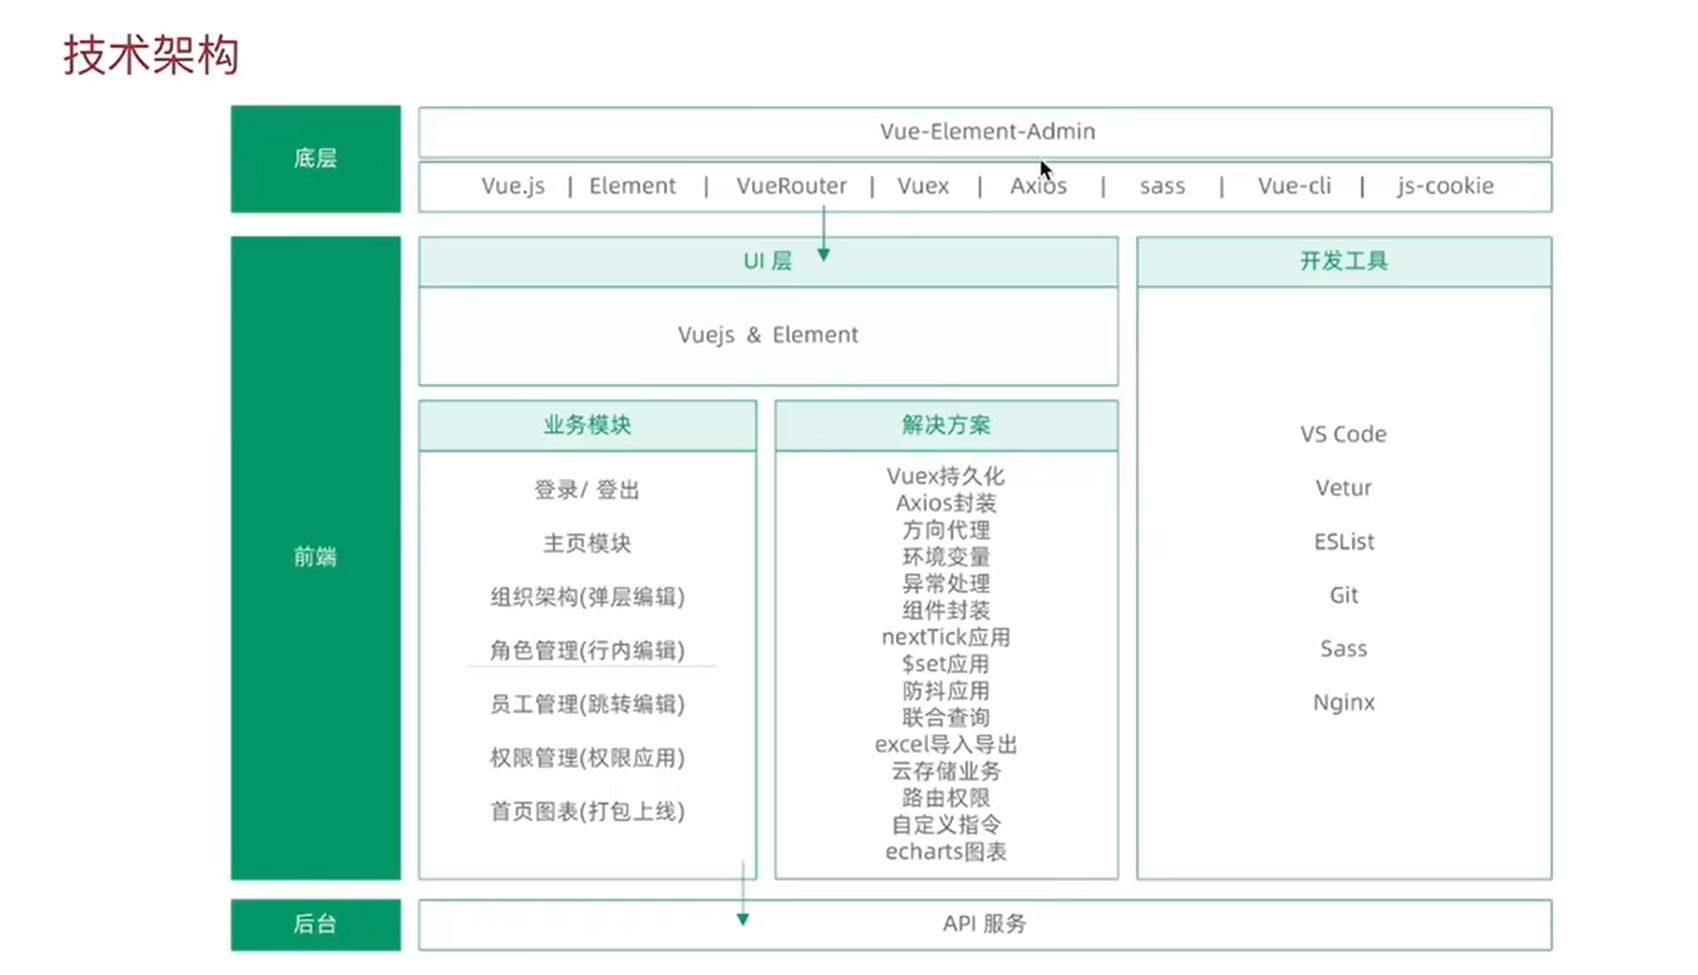Screen dimensions: 1698x975
Task: Click the 防抖应用 item
Action: pos(946,691)
